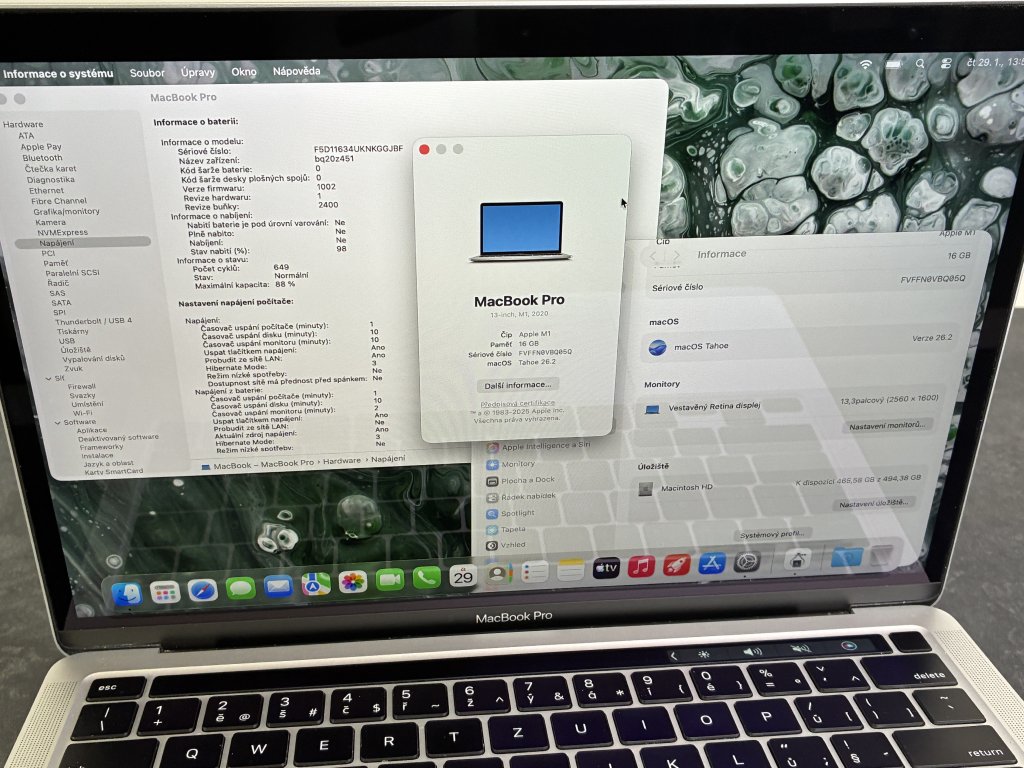The image size is (1024, 768).
Task: Click the Systémový profil... button
Action: click(772, 535)
